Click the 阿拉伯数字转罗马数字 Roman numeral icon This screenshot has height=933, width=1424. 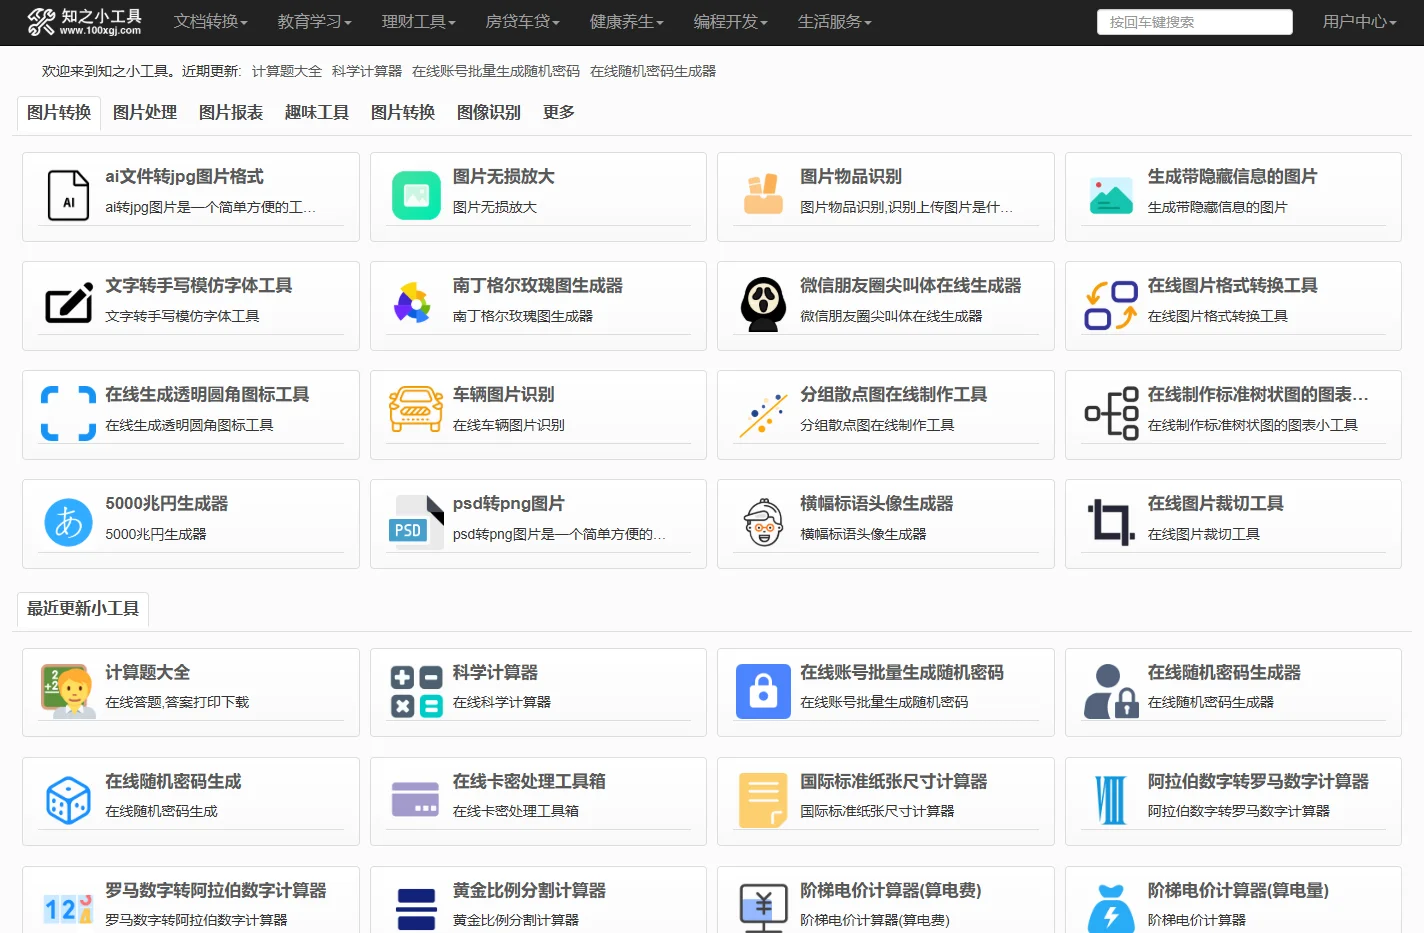tap(1111, 800)
